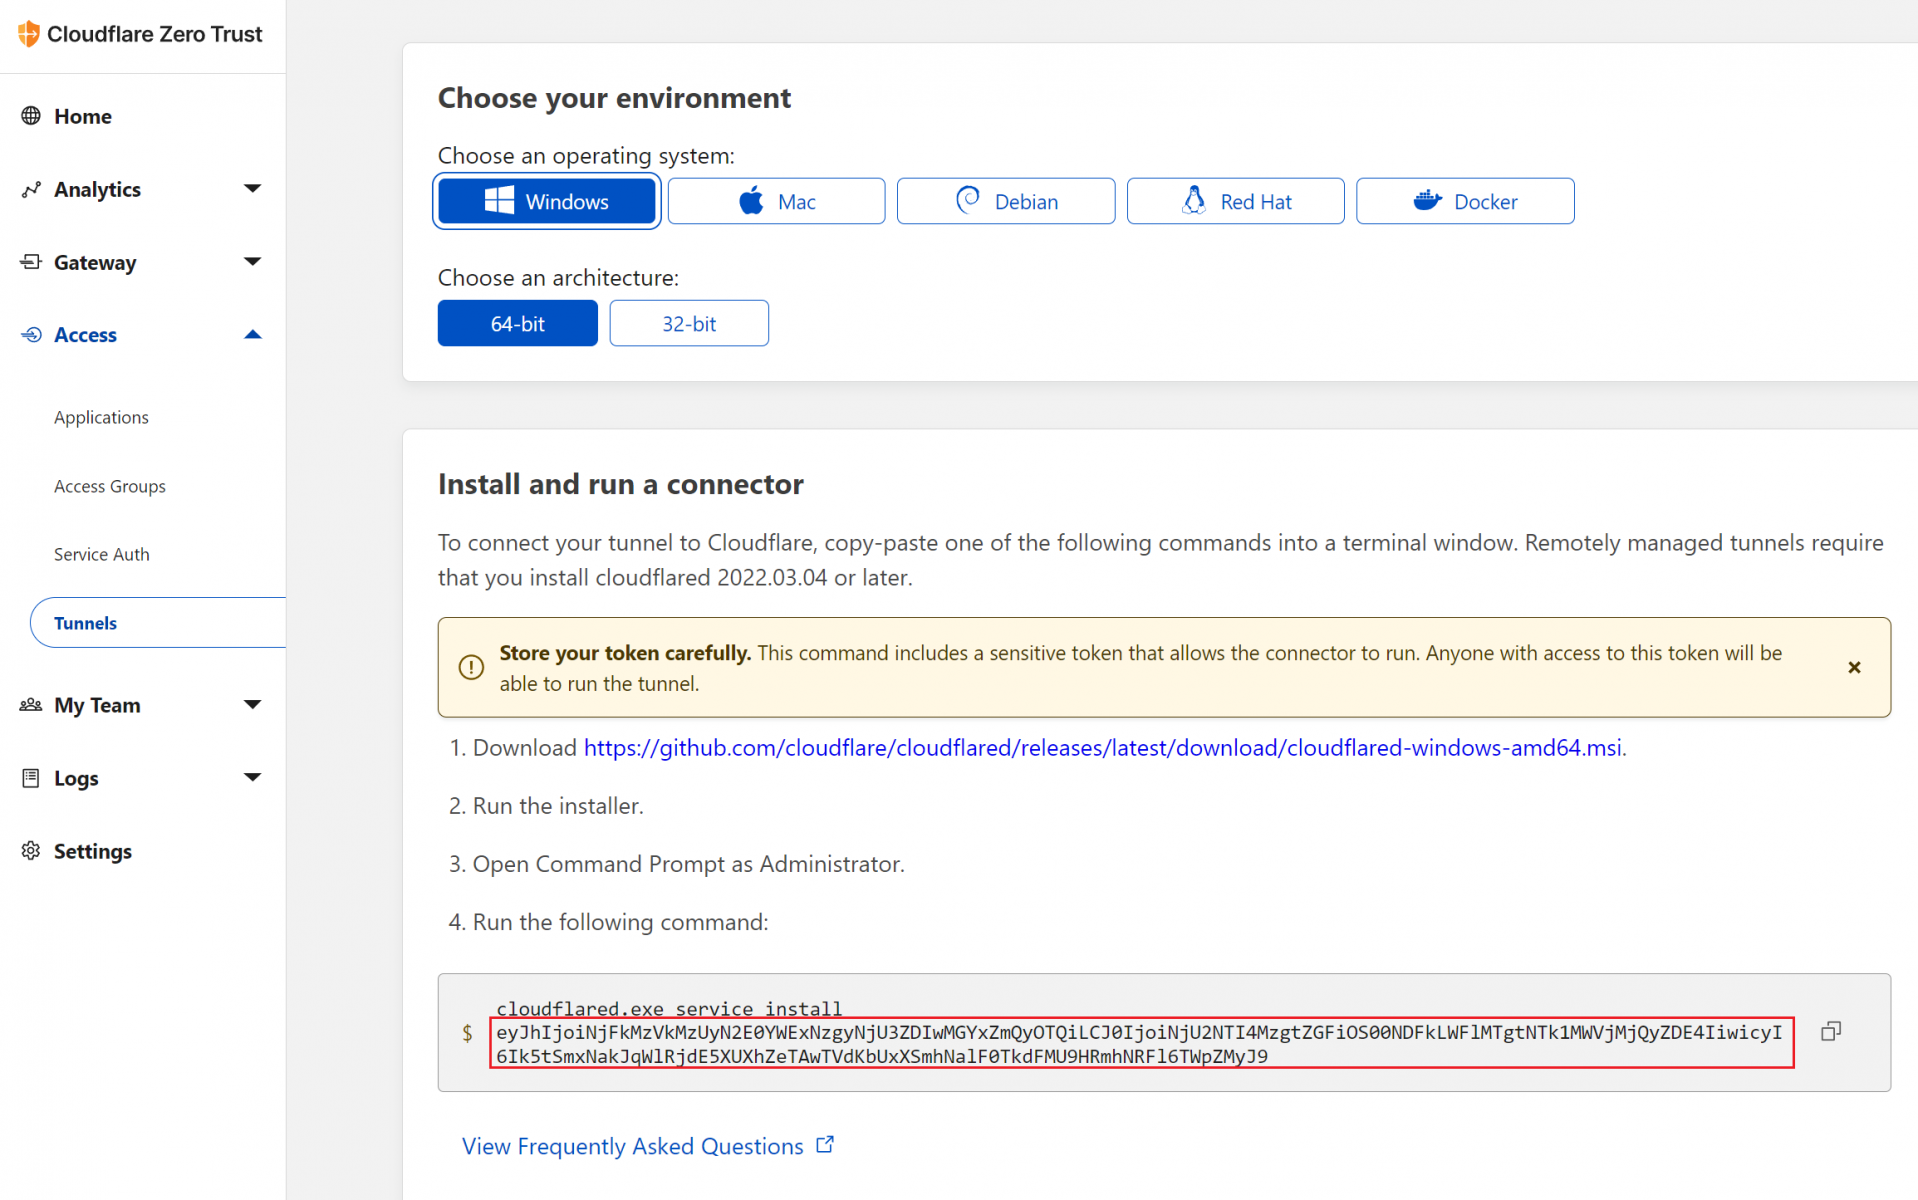Screen dimensions: 1918x1200
Task: Click the My Team people icon
Action: coord(31,705)
